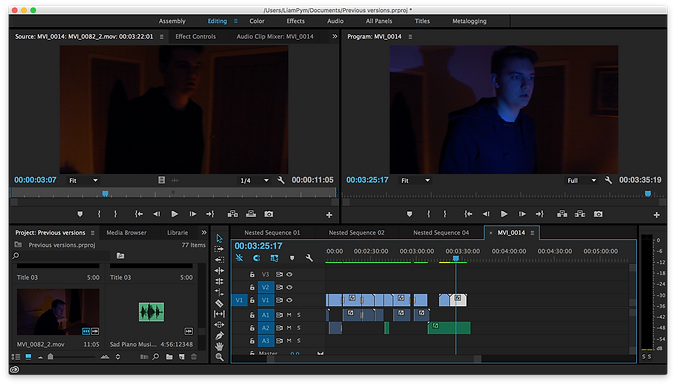Screen dimensions: 676x385
Task: Select the MVI_0082_2.mov thumbnail
Action: click(58, 312)
